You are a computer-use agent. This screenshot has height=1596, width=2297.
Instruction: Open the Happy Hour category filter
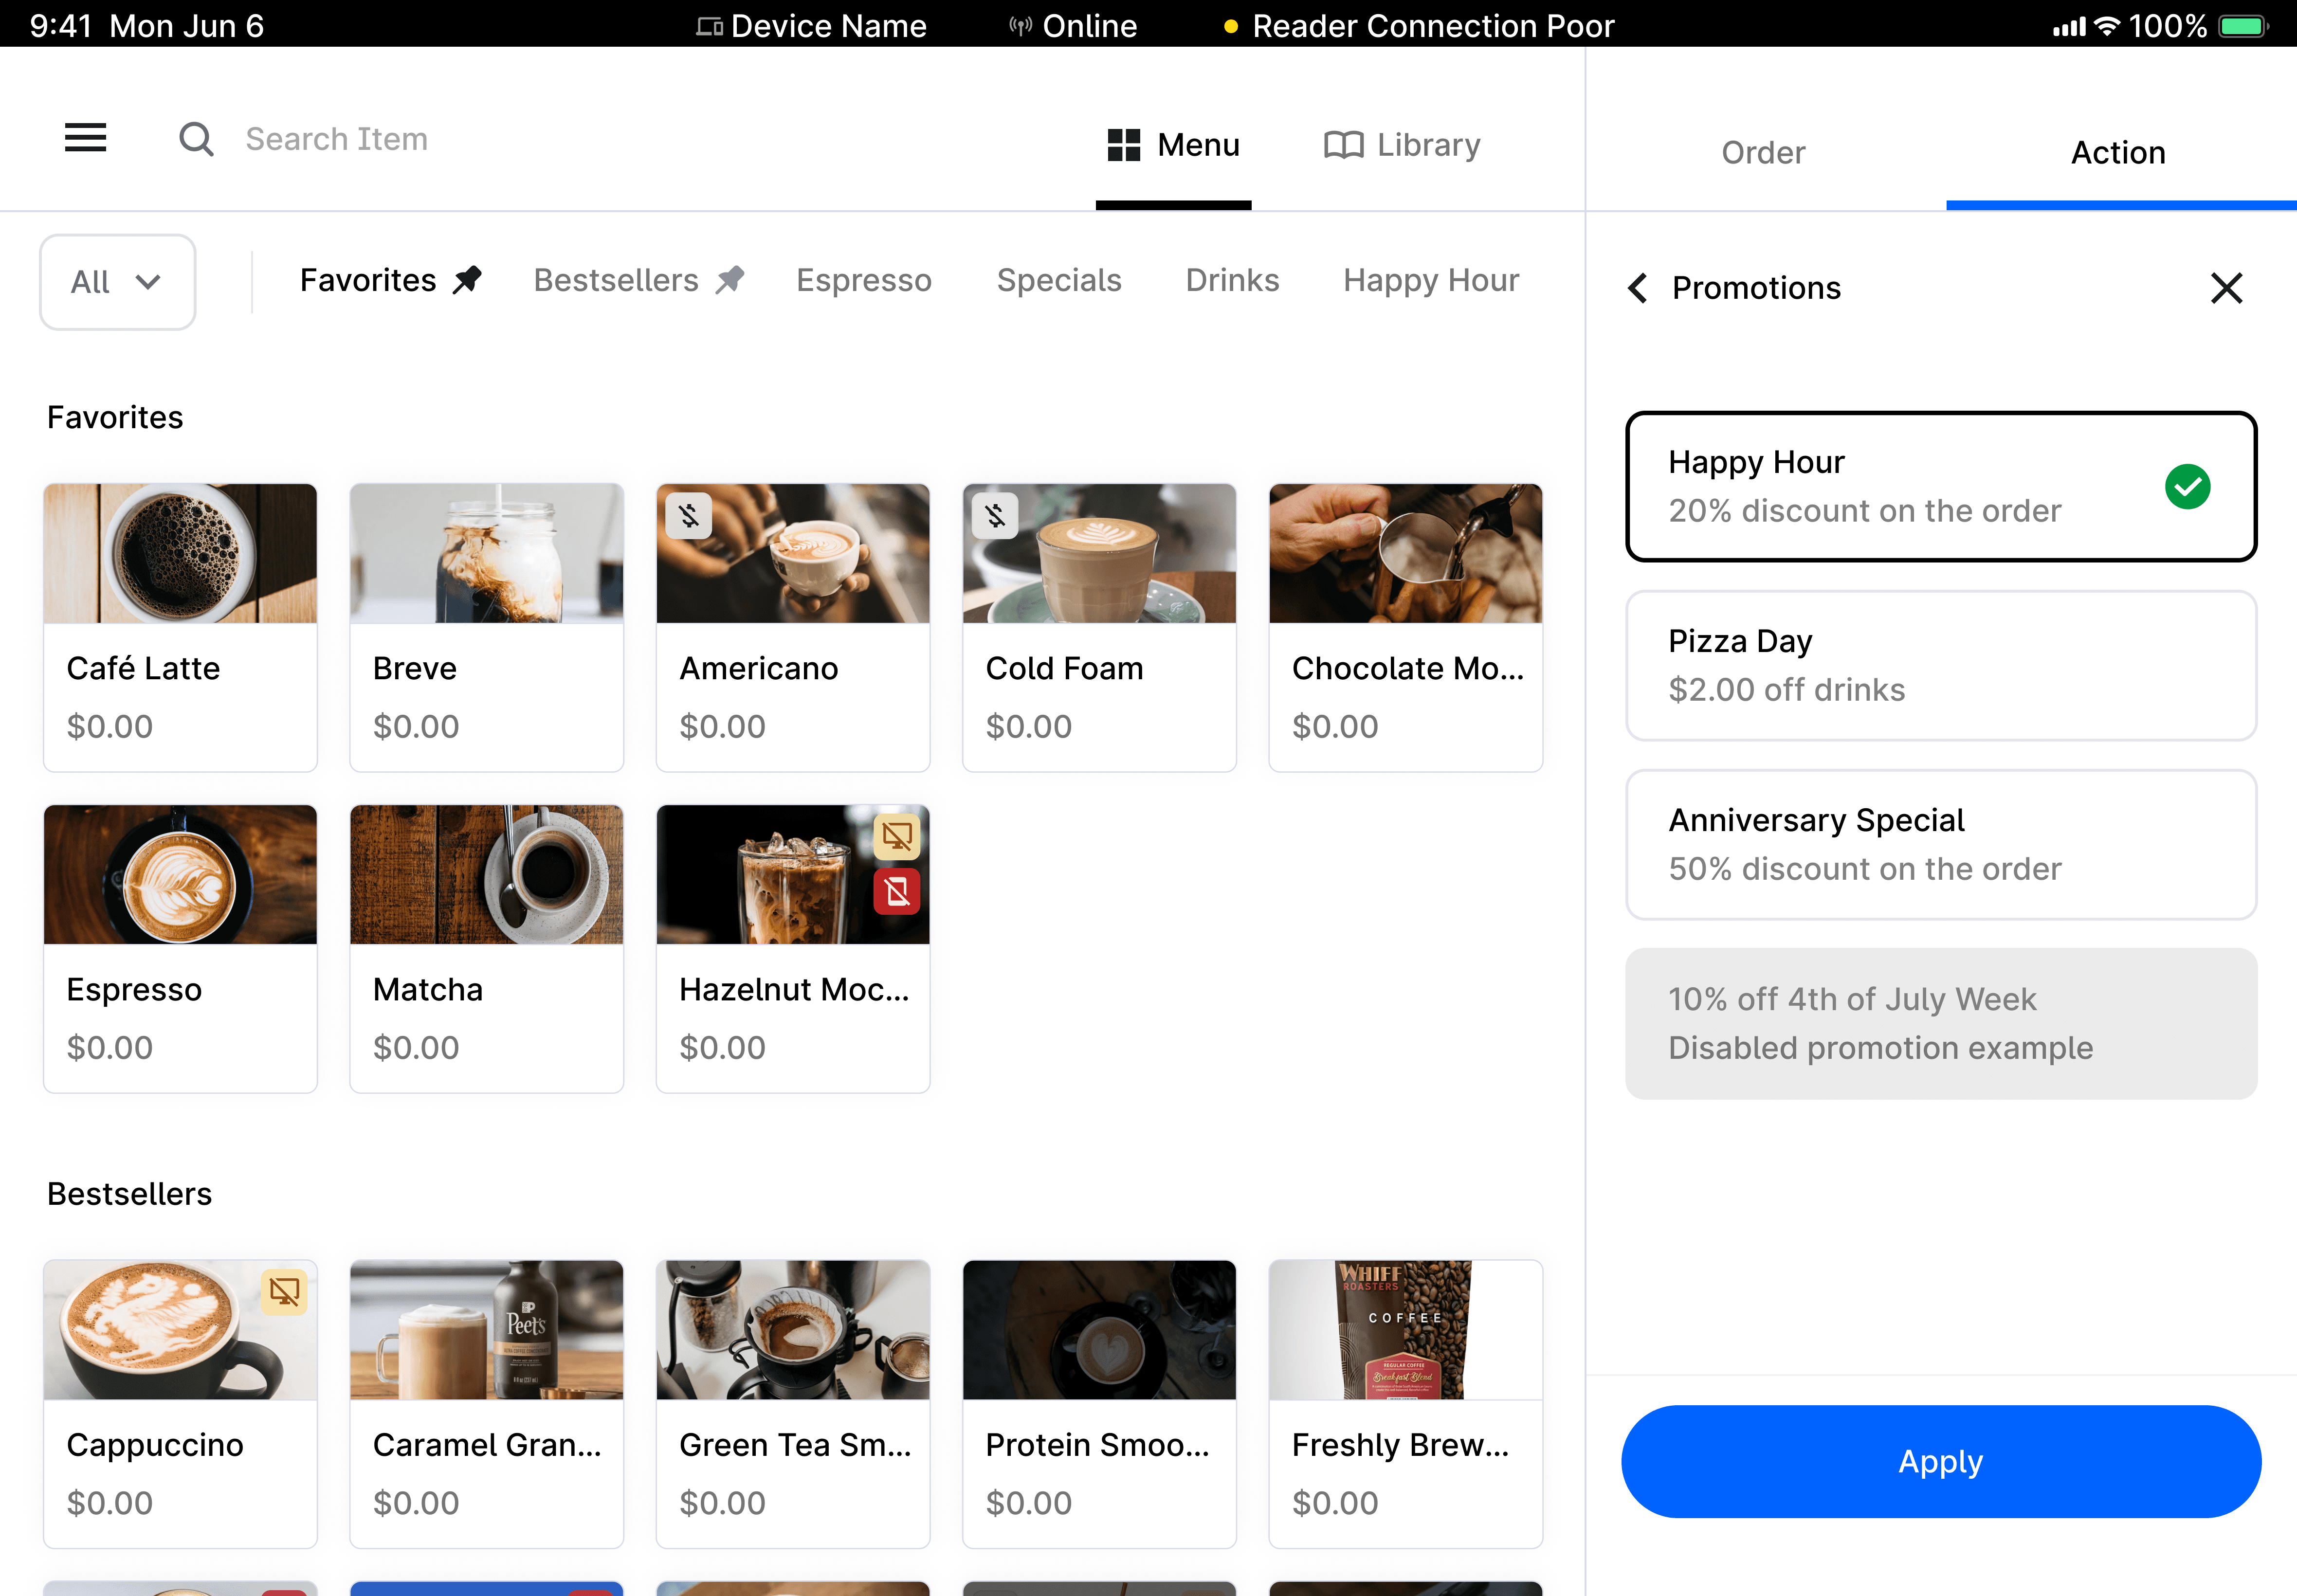coord(1430,280)
